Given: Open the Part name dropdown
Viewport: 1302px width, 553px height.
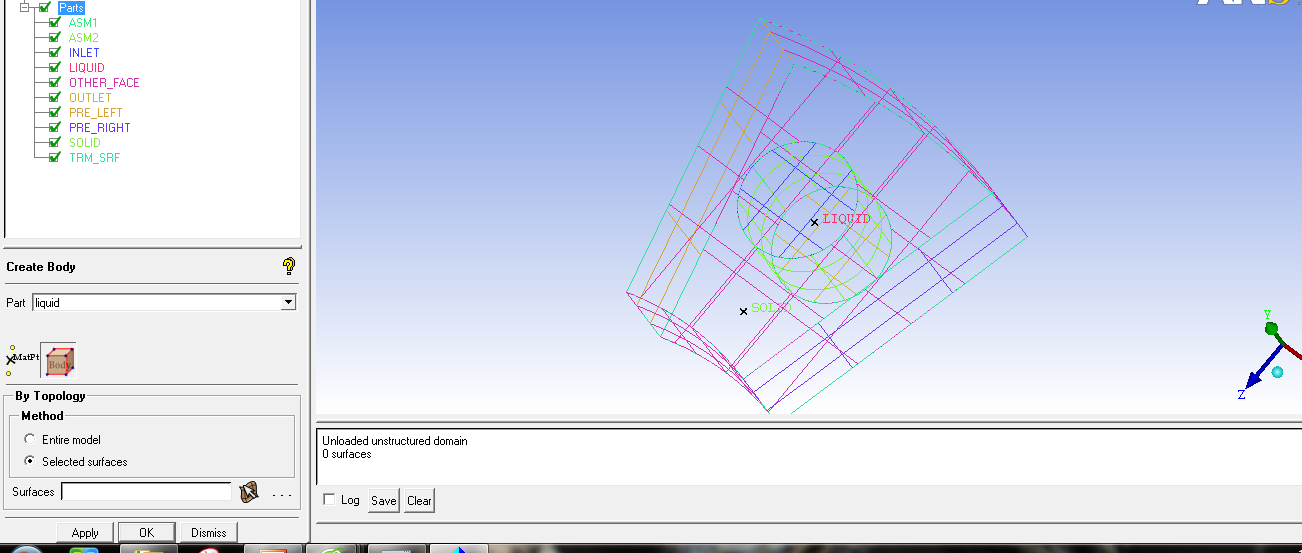Looking at the screenshot, I should (x=288, y=302).
